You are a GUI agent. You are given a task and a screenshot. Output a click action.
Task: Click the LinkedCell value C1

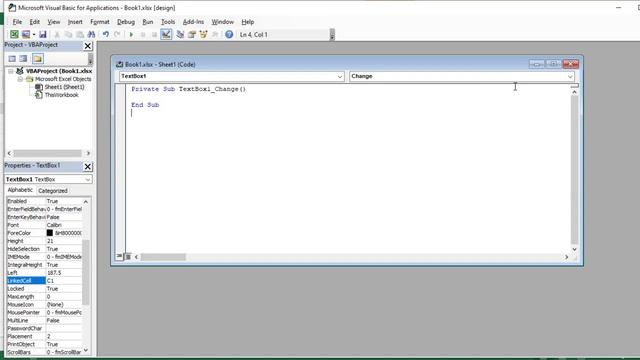coord(64,280)
